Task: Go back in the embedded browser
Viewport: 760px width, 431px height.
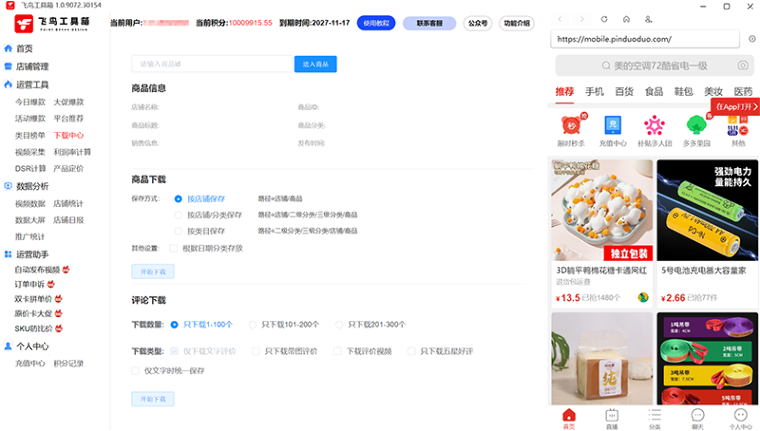Action: [x=560, y=19]
